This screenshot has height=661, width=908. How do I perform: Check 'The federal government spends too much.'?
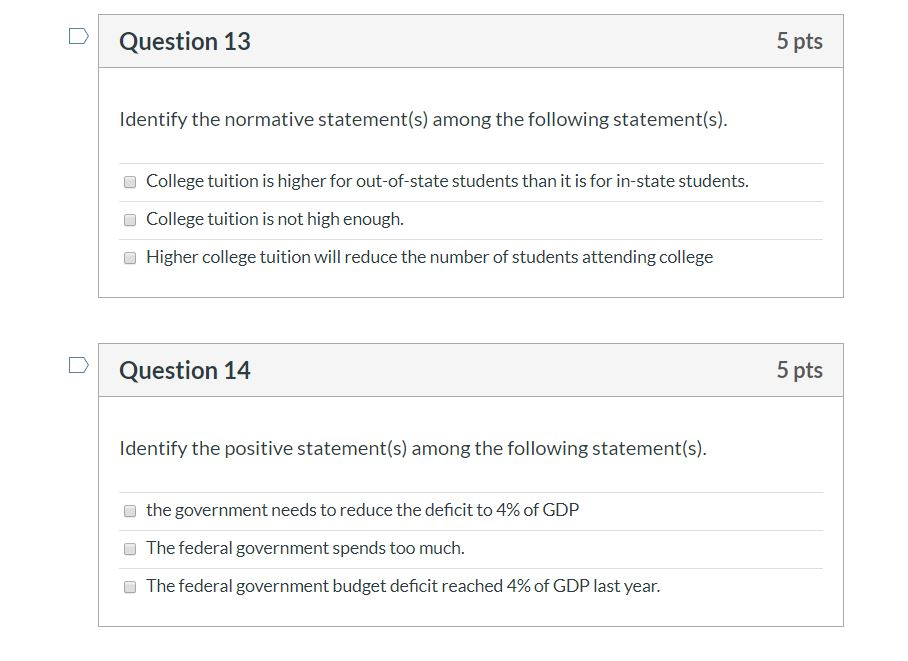[128, 548]
